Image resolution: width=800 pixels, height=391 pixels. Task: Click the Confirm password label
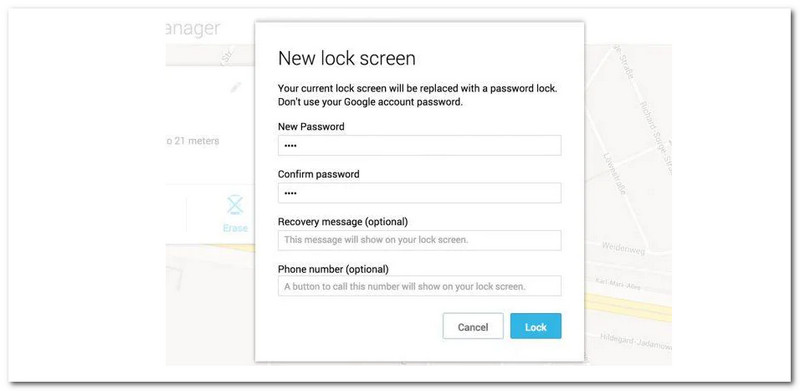(318, 174)
